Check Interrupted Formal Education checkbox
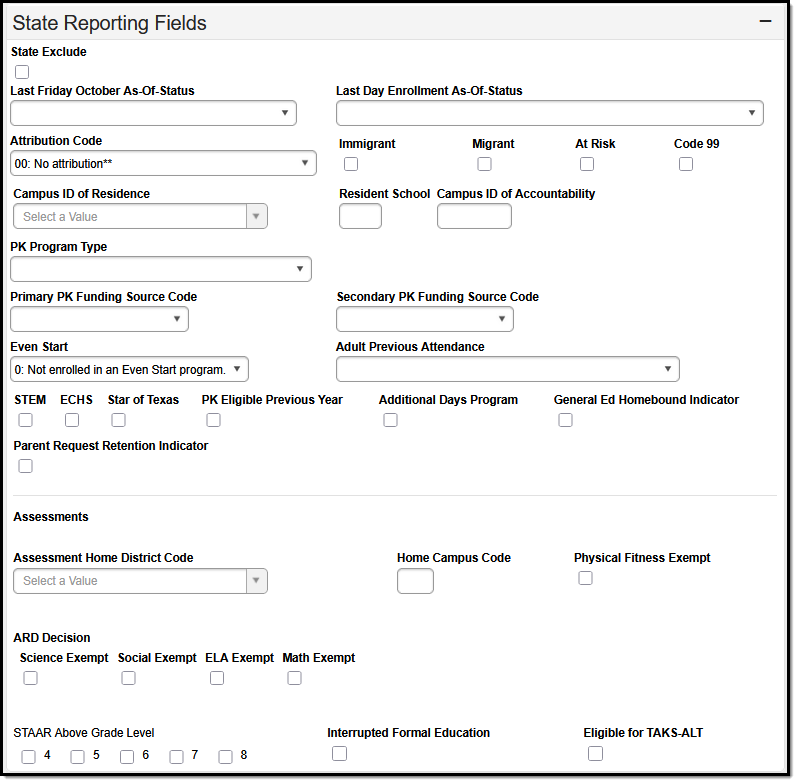797x783 pixels. coord(340,754)
